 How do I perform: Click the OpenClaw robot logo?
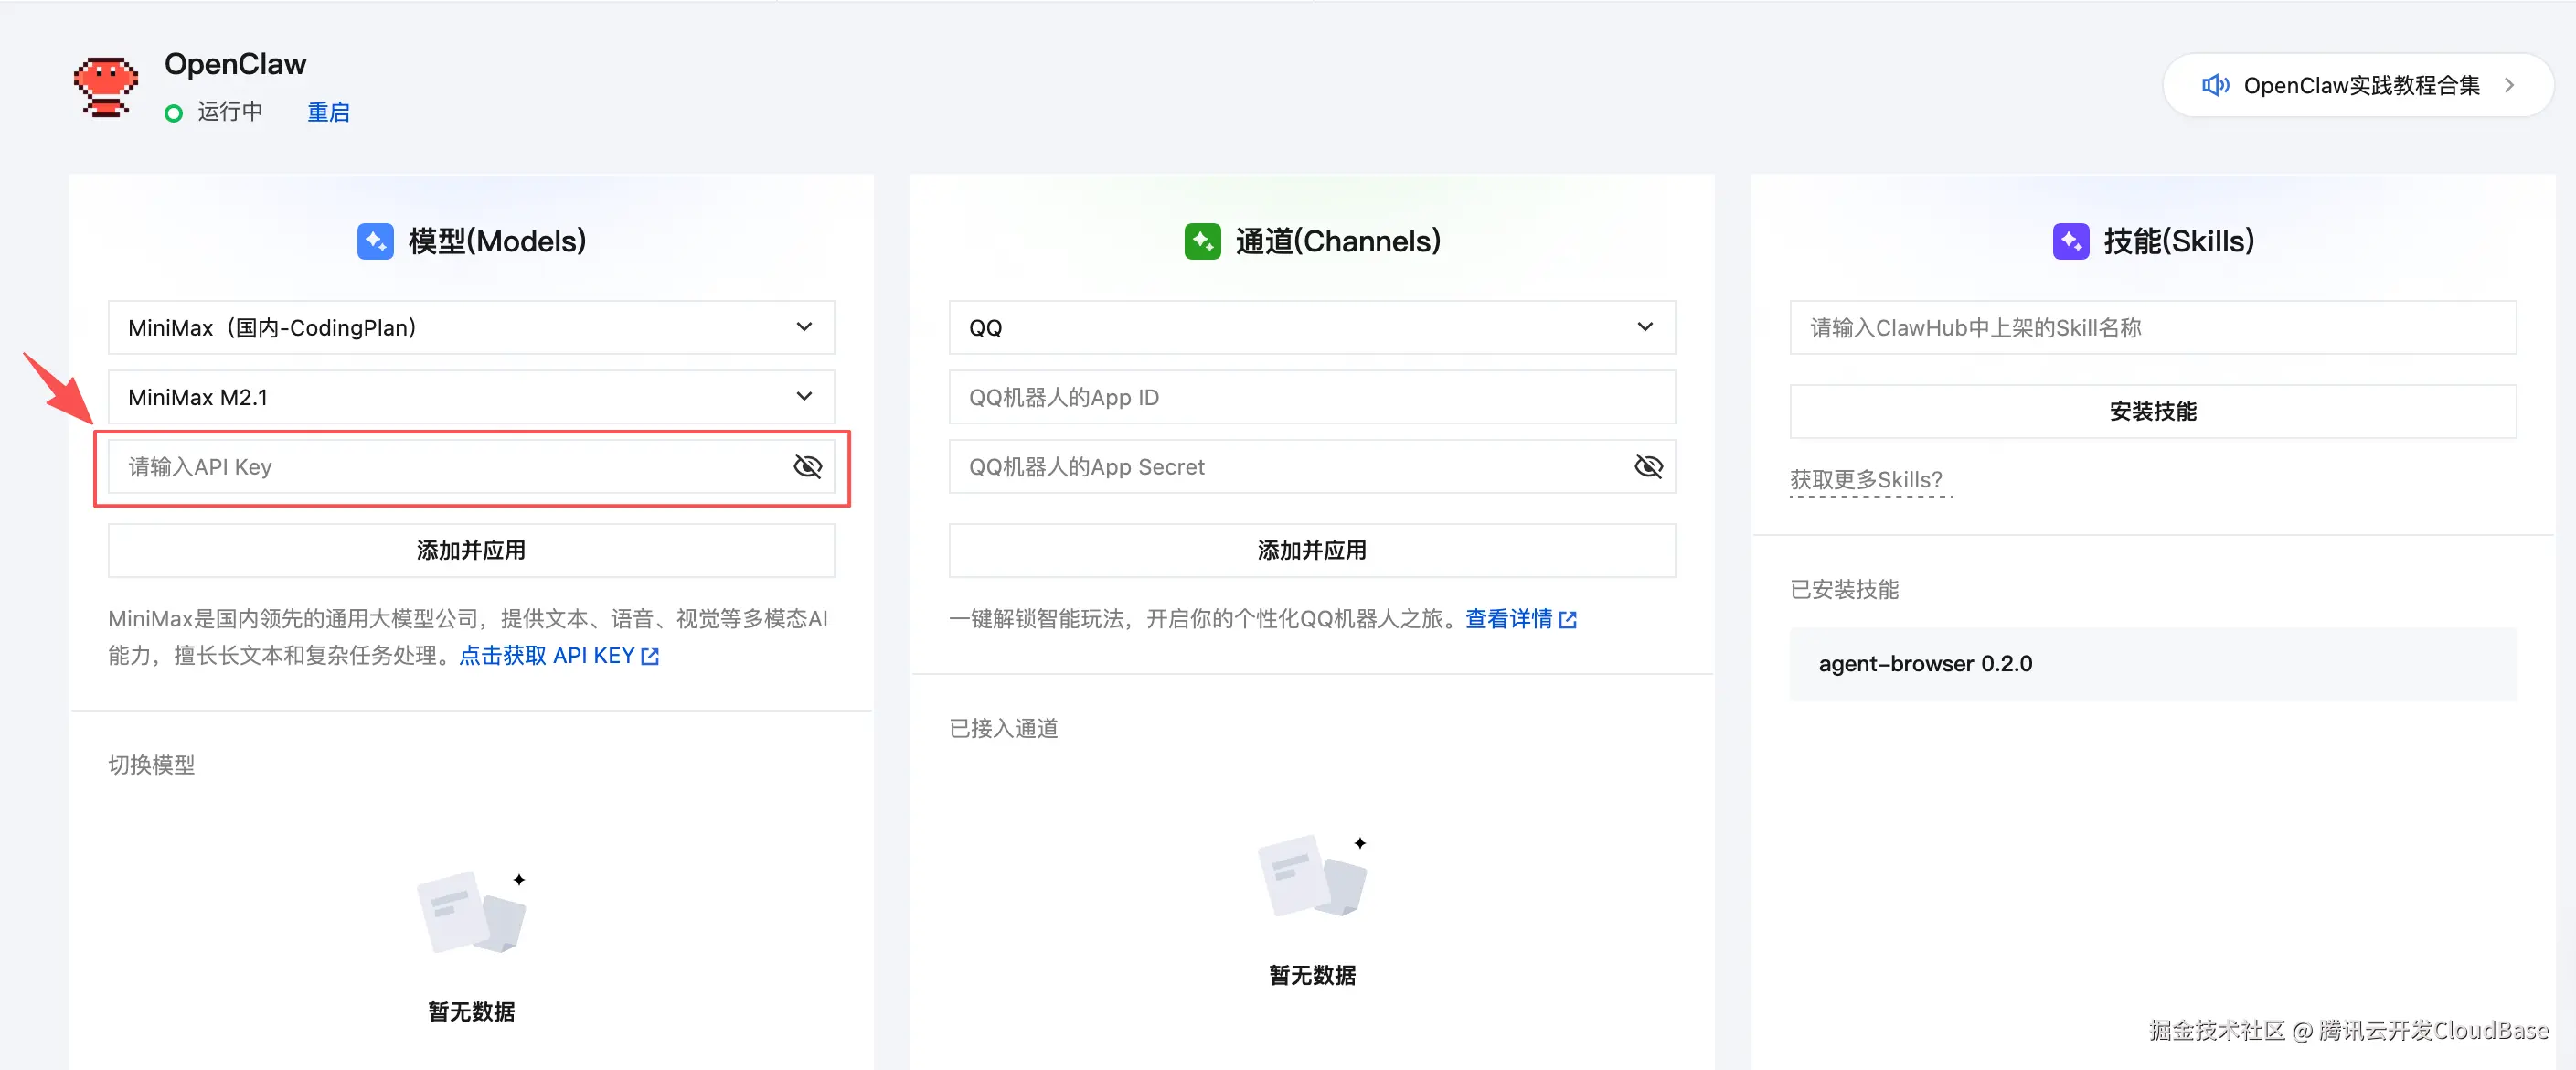click(x=104, y=86)
